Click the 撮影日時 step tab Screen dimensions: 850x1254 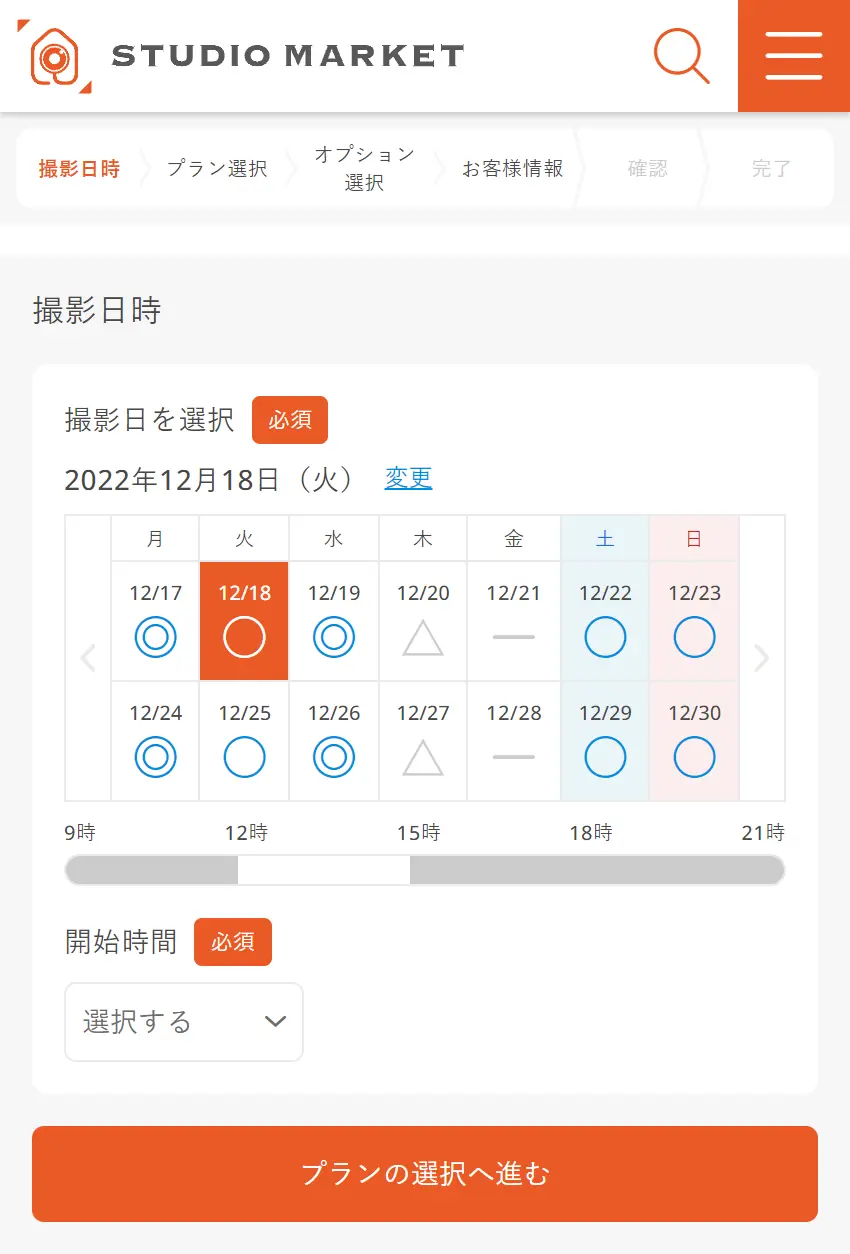79,168
